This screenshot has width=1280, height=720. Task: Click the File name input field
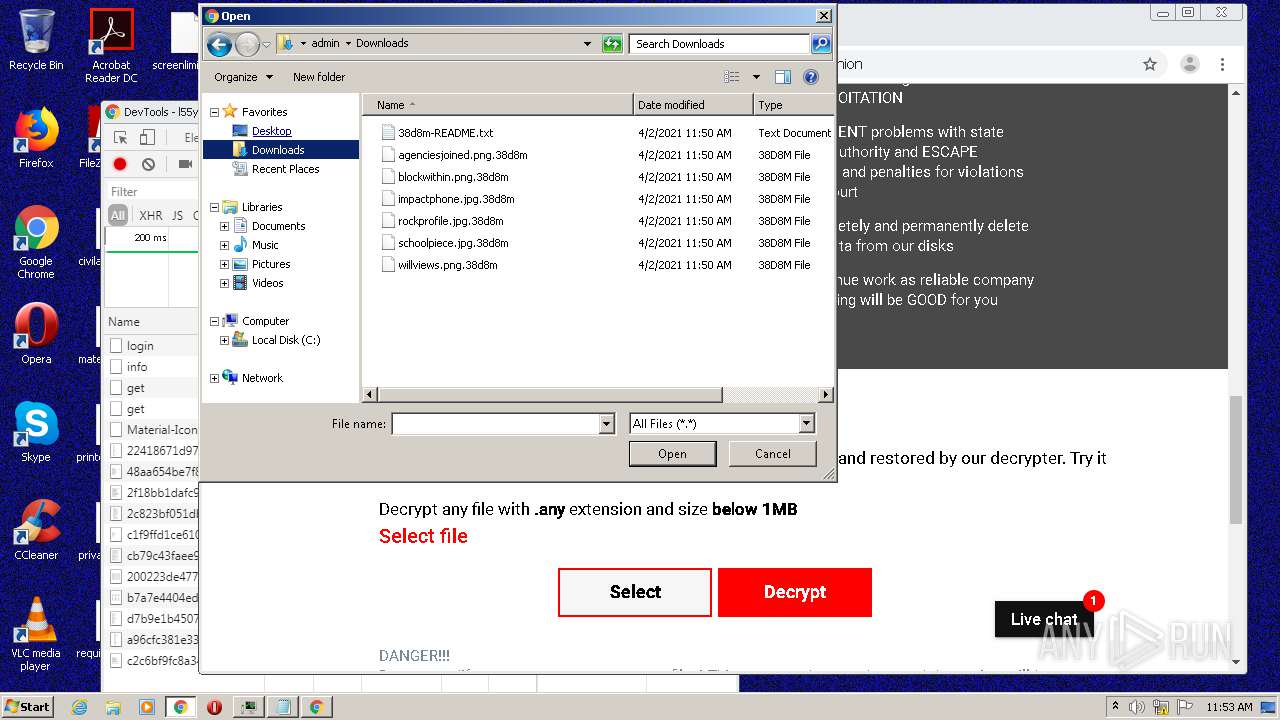[495, 424]
